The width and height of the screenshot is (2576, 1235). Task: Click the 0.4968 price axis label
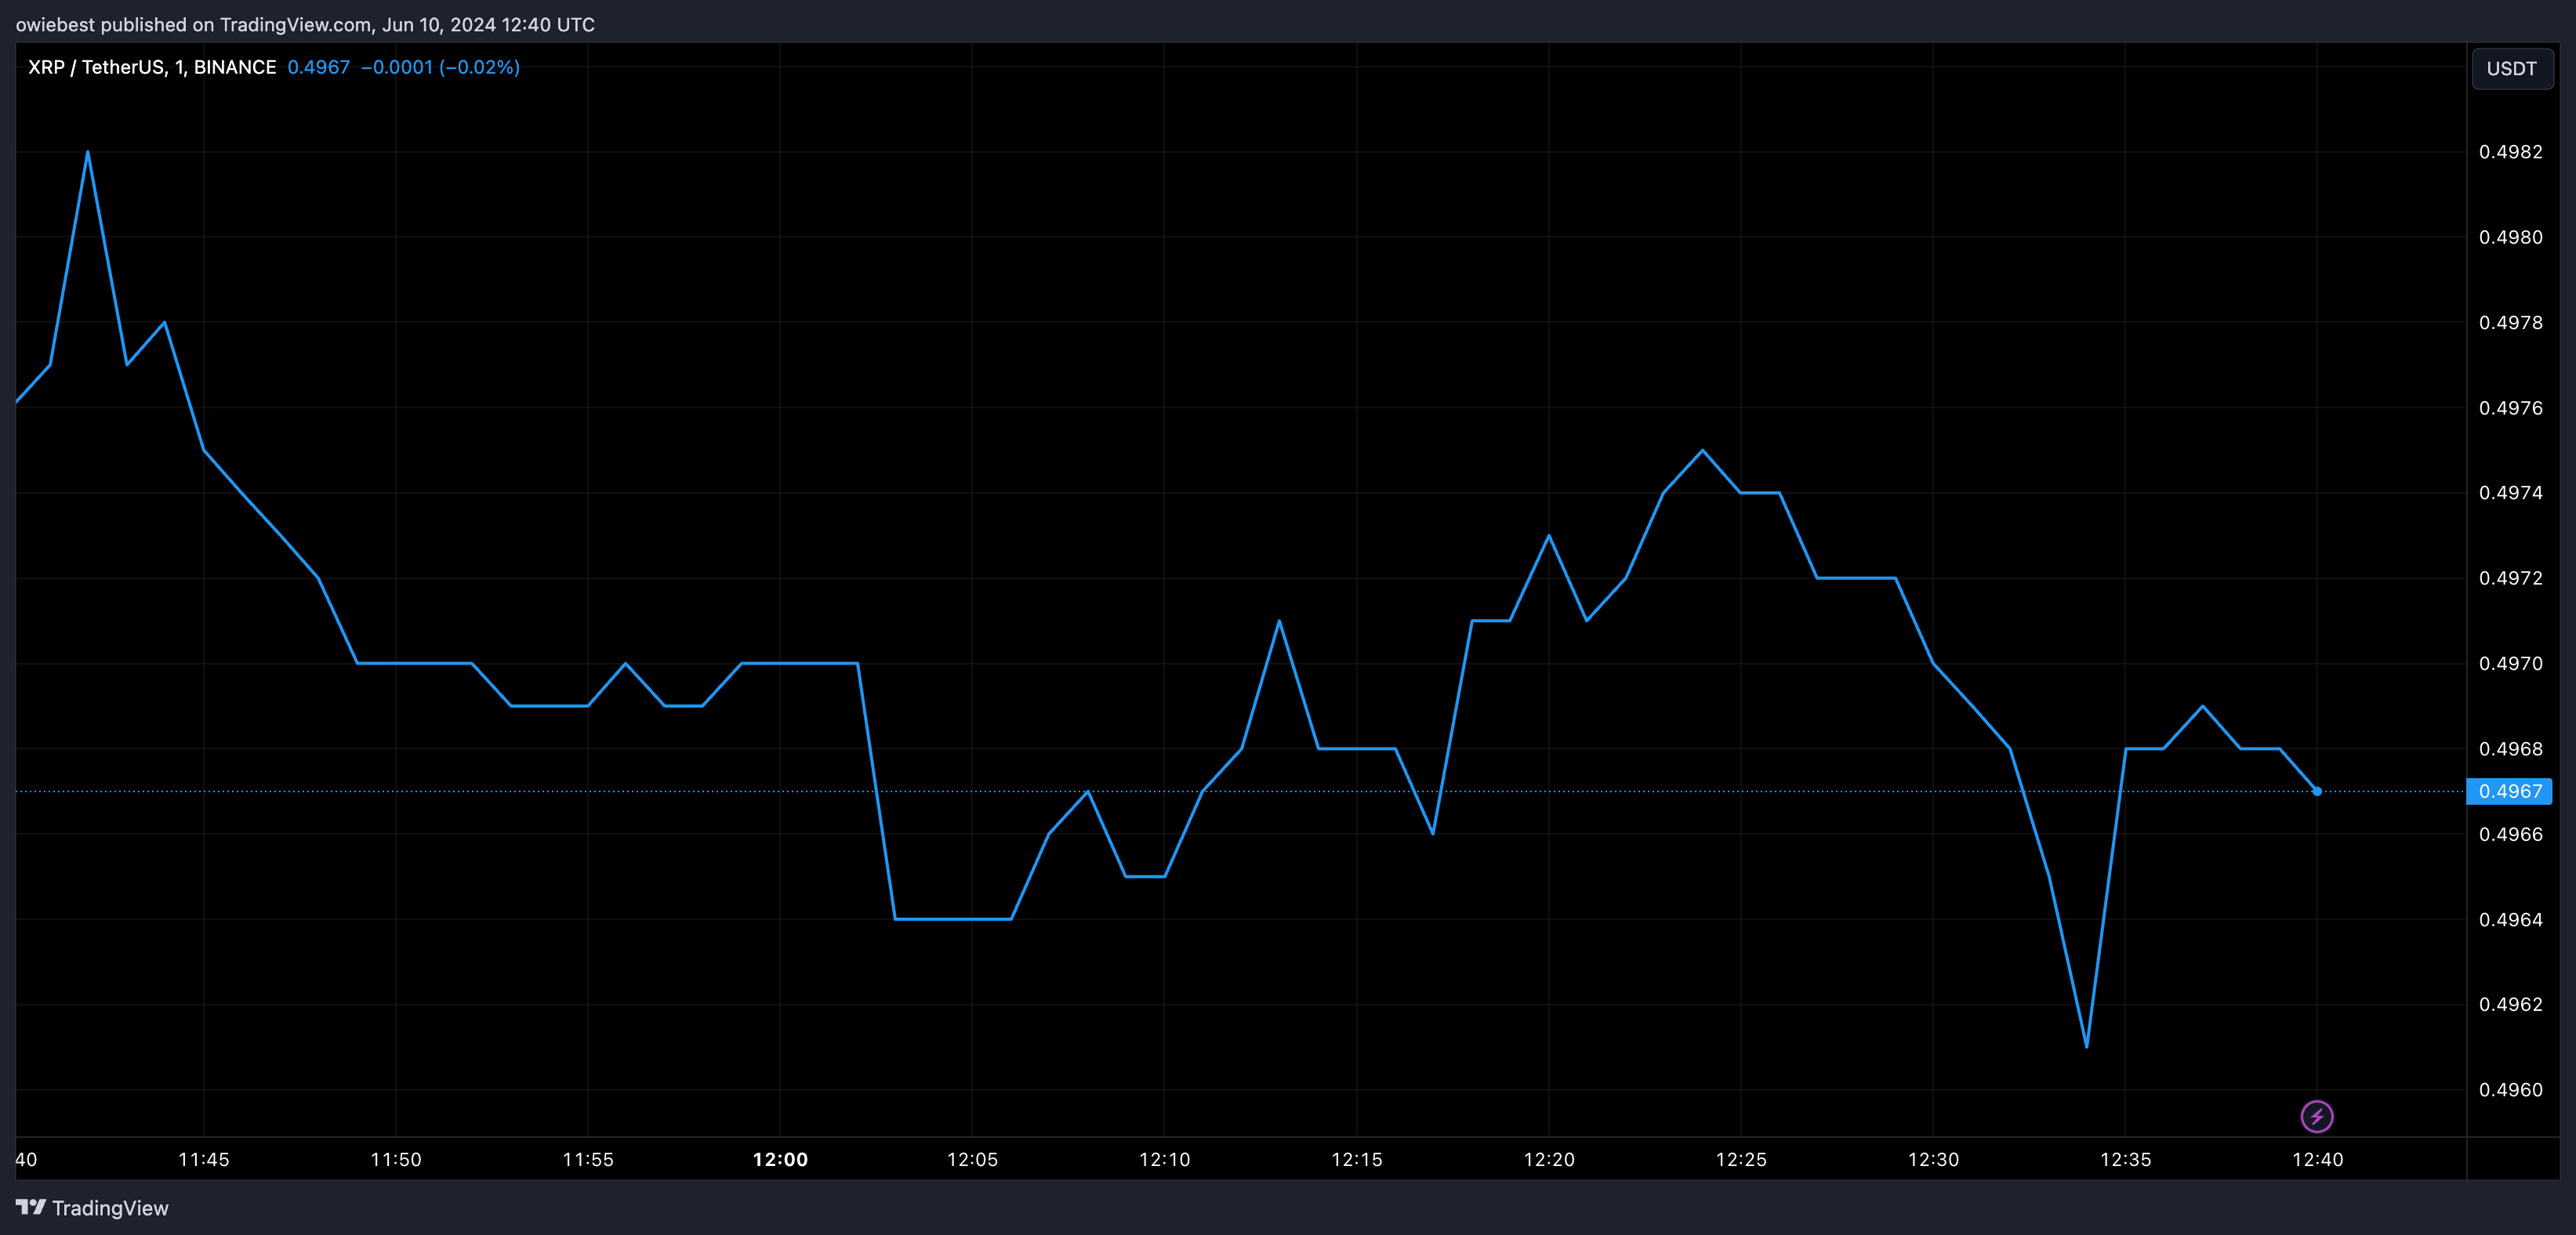2510,749
